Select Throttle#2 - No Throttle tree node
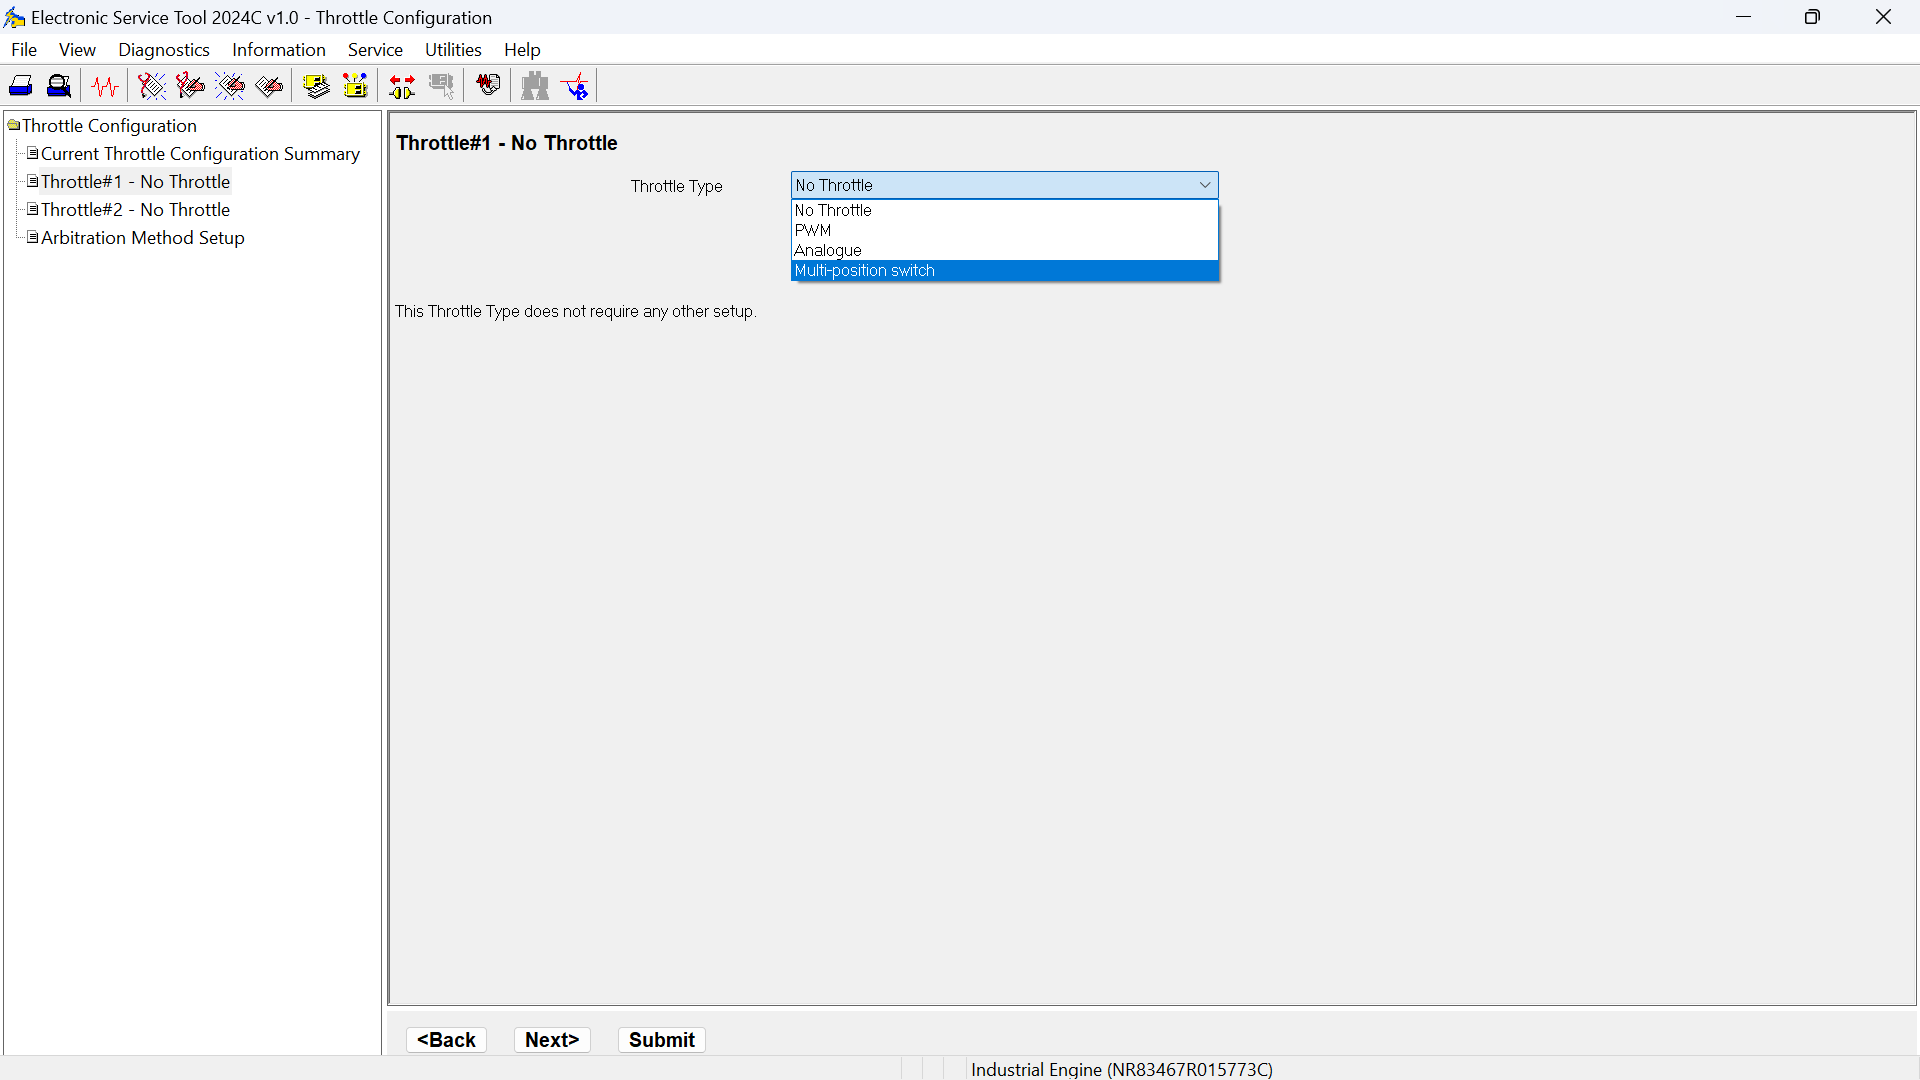 tap(135, 210)
